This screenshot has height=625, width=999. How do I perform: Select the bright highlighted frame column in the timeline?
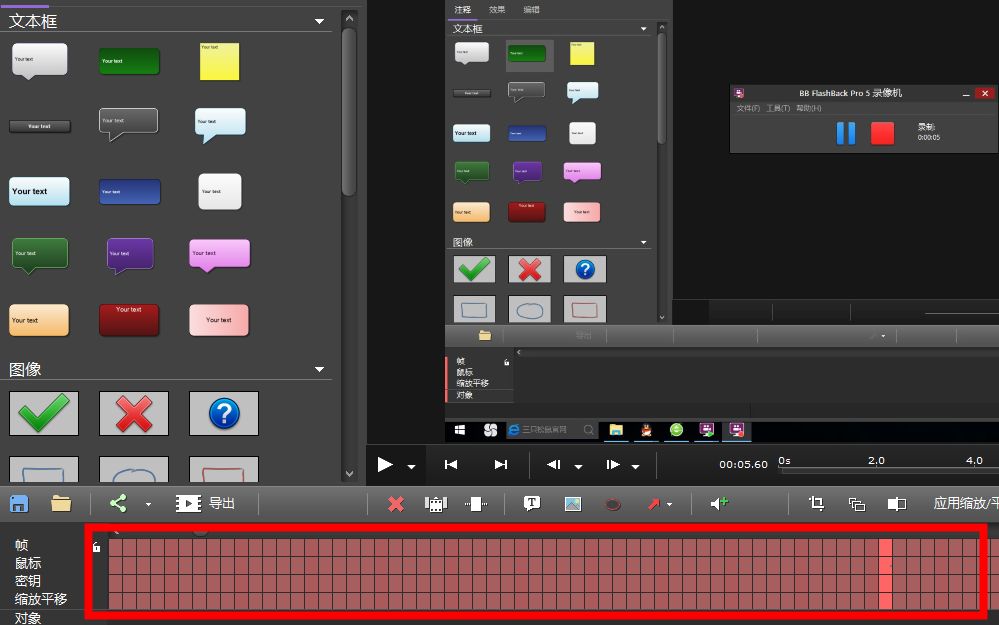[886, 574]
